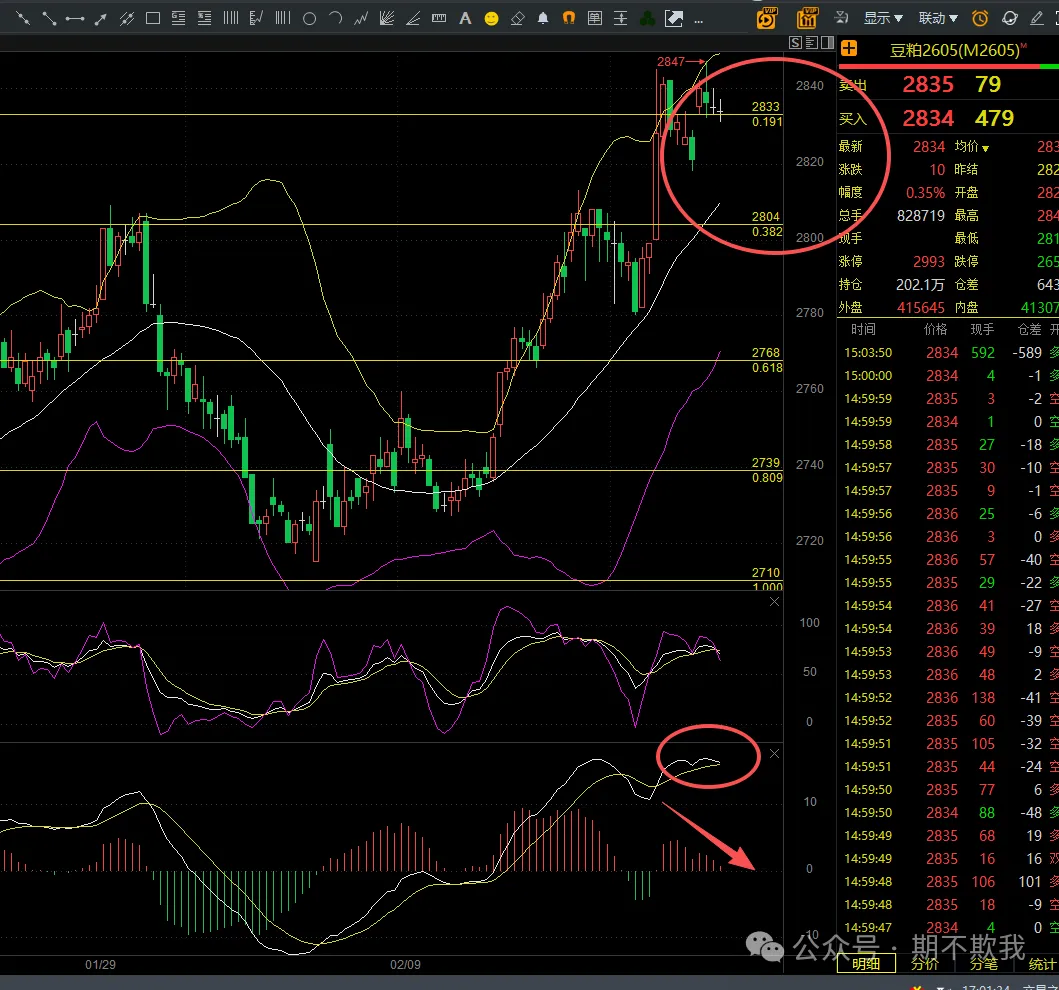
Task: Click the 持仓 value 202.1万
Action: coord(920,285)
